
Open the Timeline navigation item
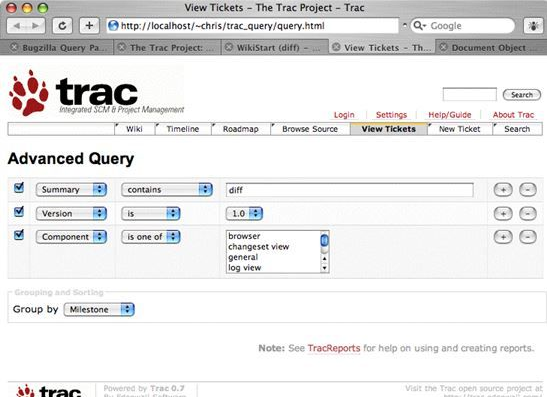pyautogui.click(x=183, y=129)
